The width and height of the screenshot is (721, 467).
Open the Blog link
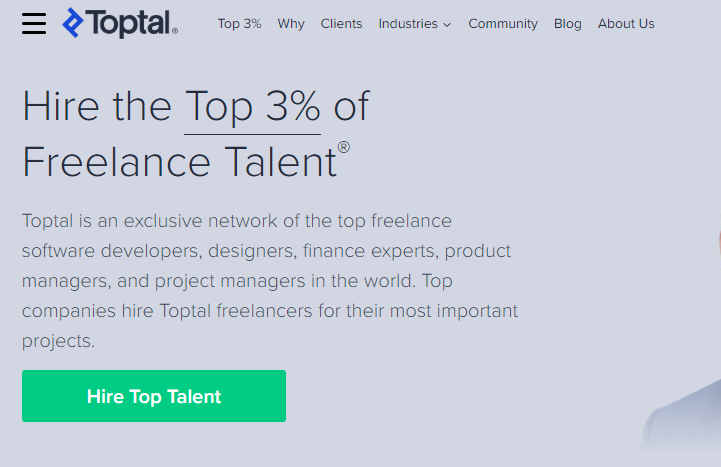567,24
